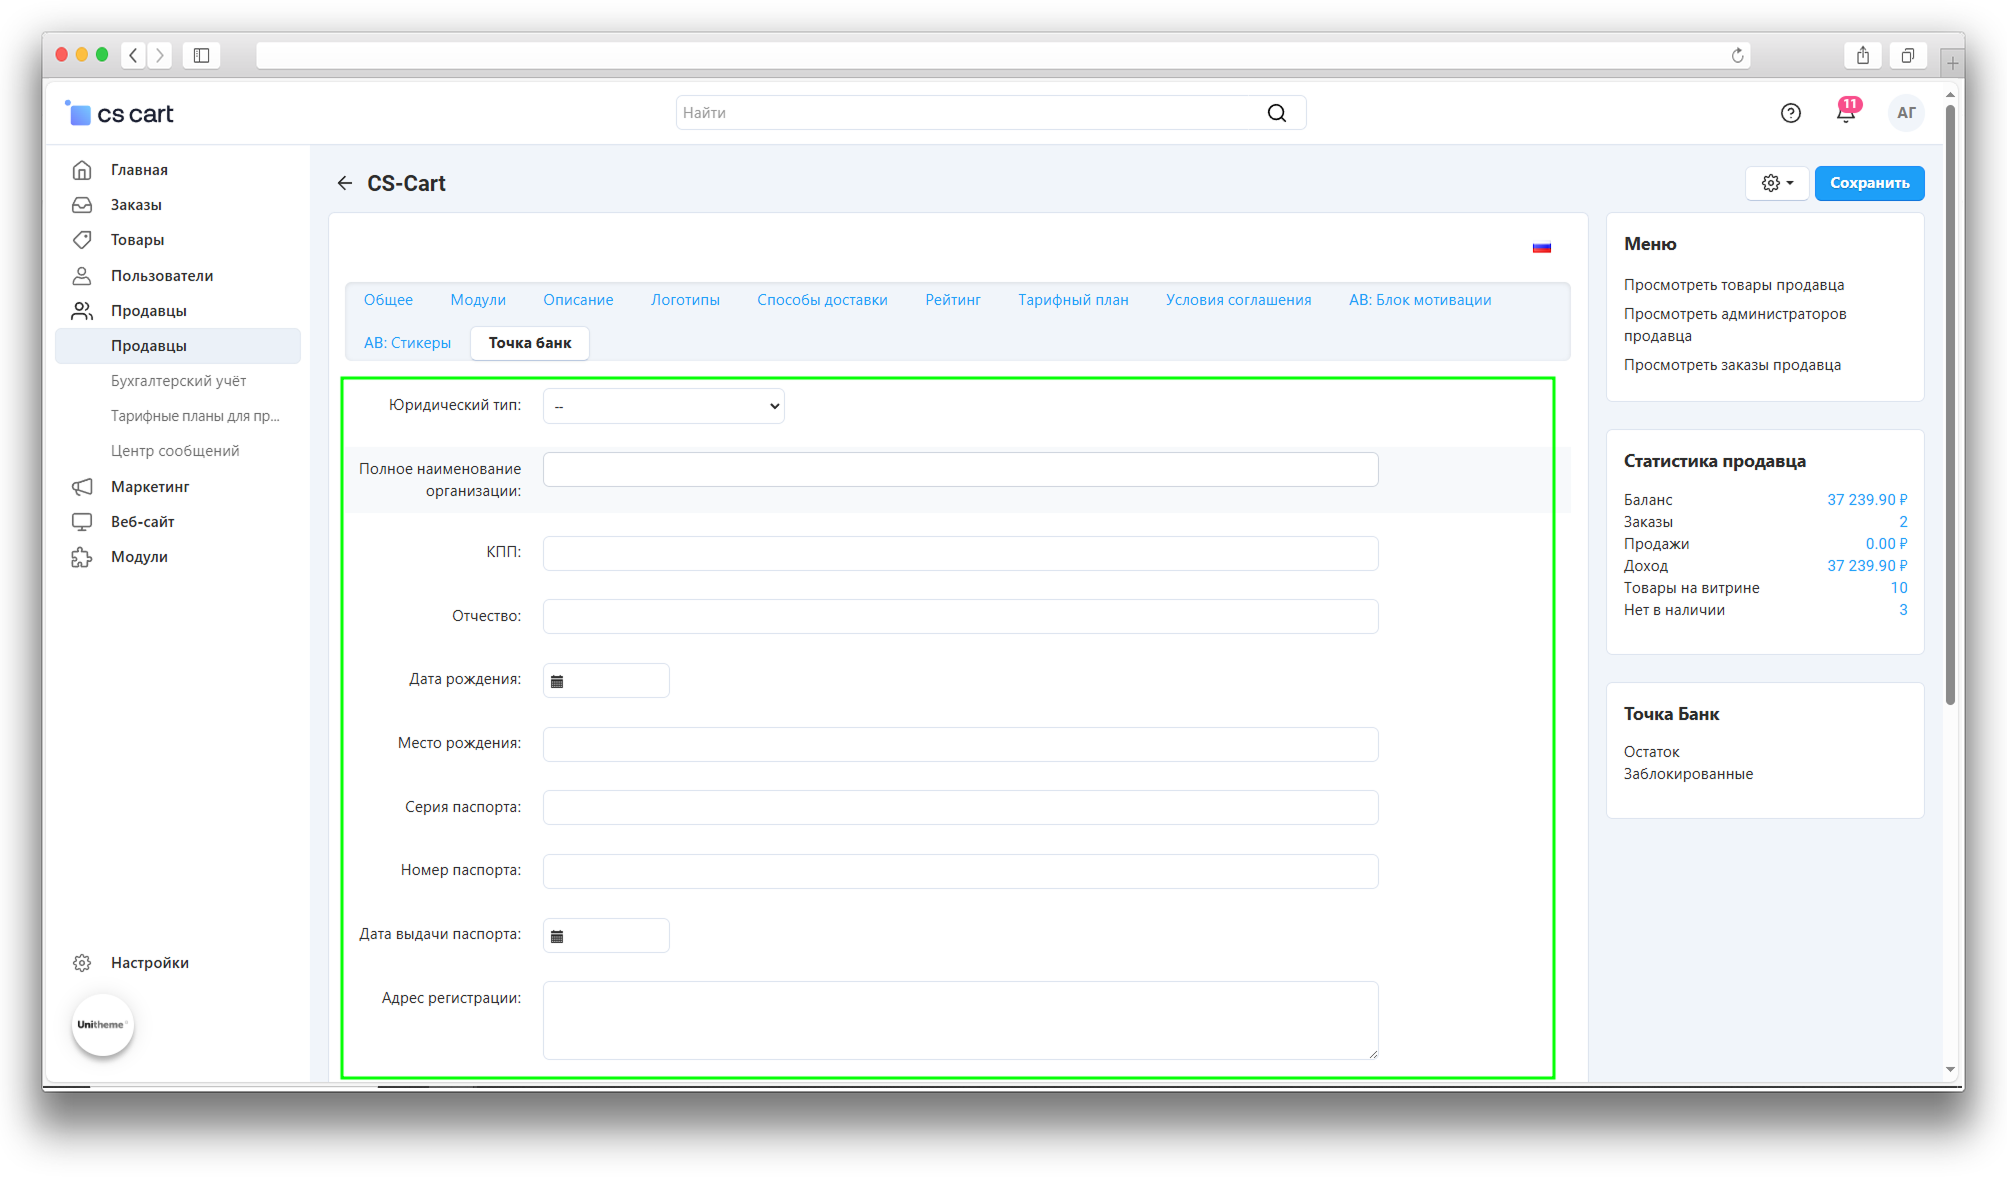Open calendar icon for Дата выдачи паспорта
2013x1182 pixels.
(558, 936)
